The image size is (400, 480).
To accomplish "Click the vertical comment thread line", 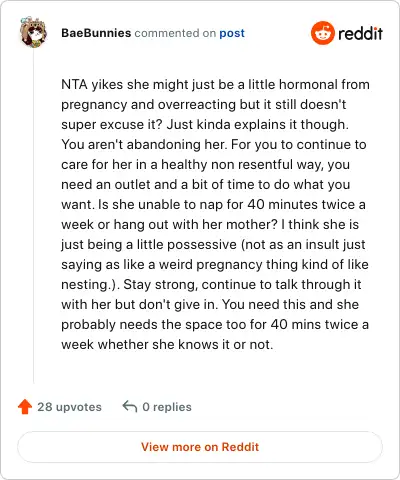I will pyautogui.click(x=33, y=216).
